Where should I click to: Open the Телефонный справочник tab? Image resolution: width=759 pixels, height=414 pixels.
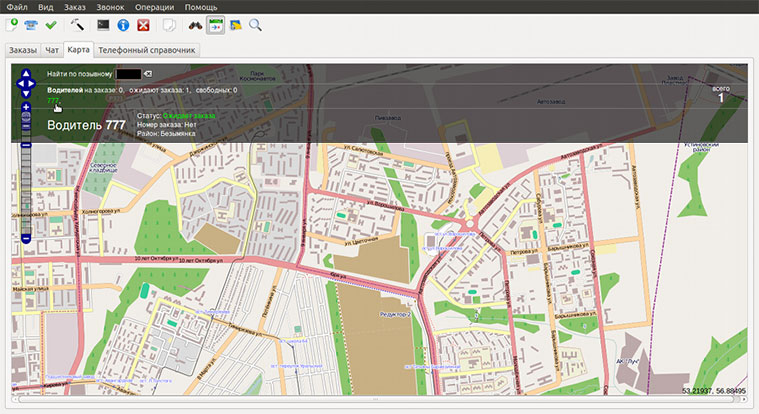tap(146, 50)
